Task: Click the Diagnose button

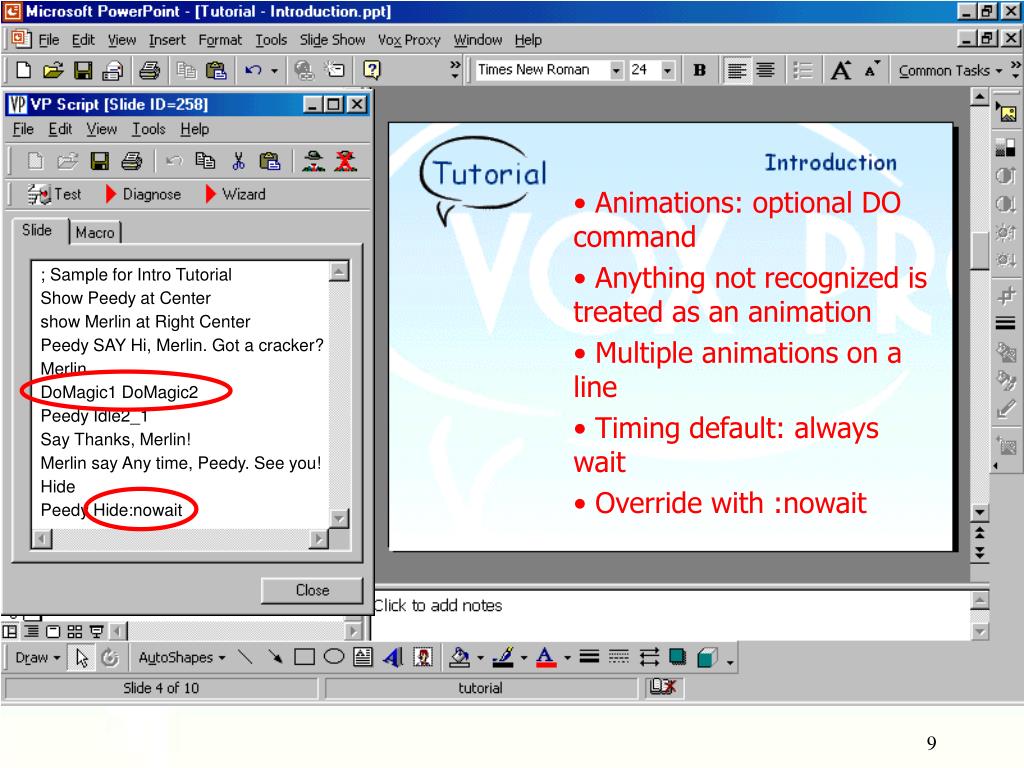Action: 143,194
